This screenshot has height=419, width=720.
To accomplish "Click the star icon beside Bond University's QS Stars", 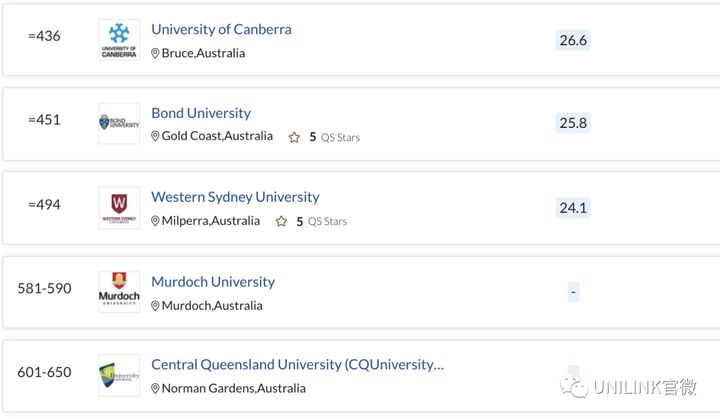I will click(294, 137).
